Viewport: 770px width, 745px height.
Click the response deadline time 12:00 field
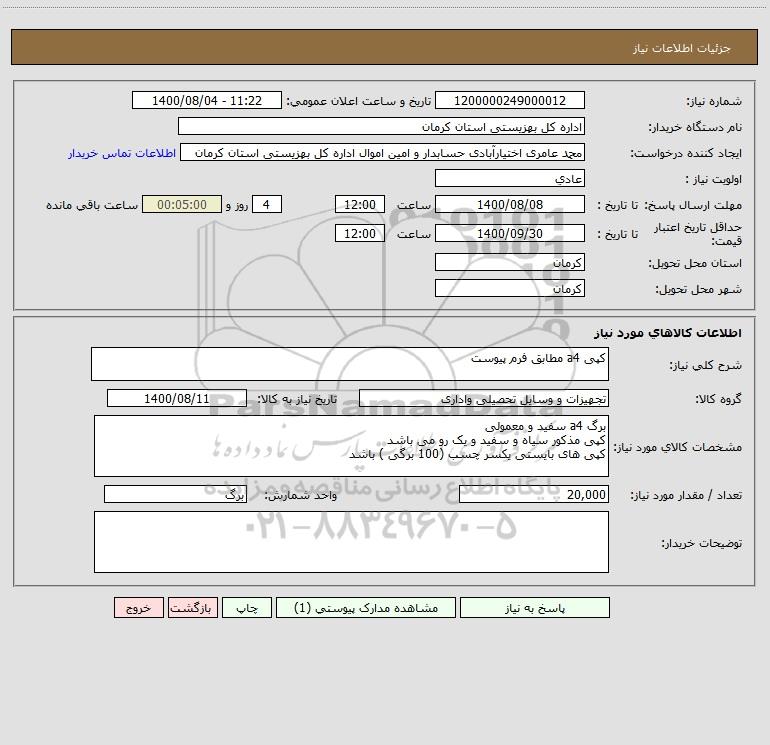(359, 204)
